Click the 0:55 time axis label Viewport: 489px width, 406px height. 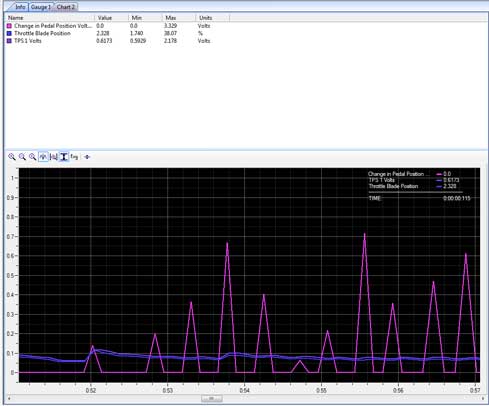point(321,390)
